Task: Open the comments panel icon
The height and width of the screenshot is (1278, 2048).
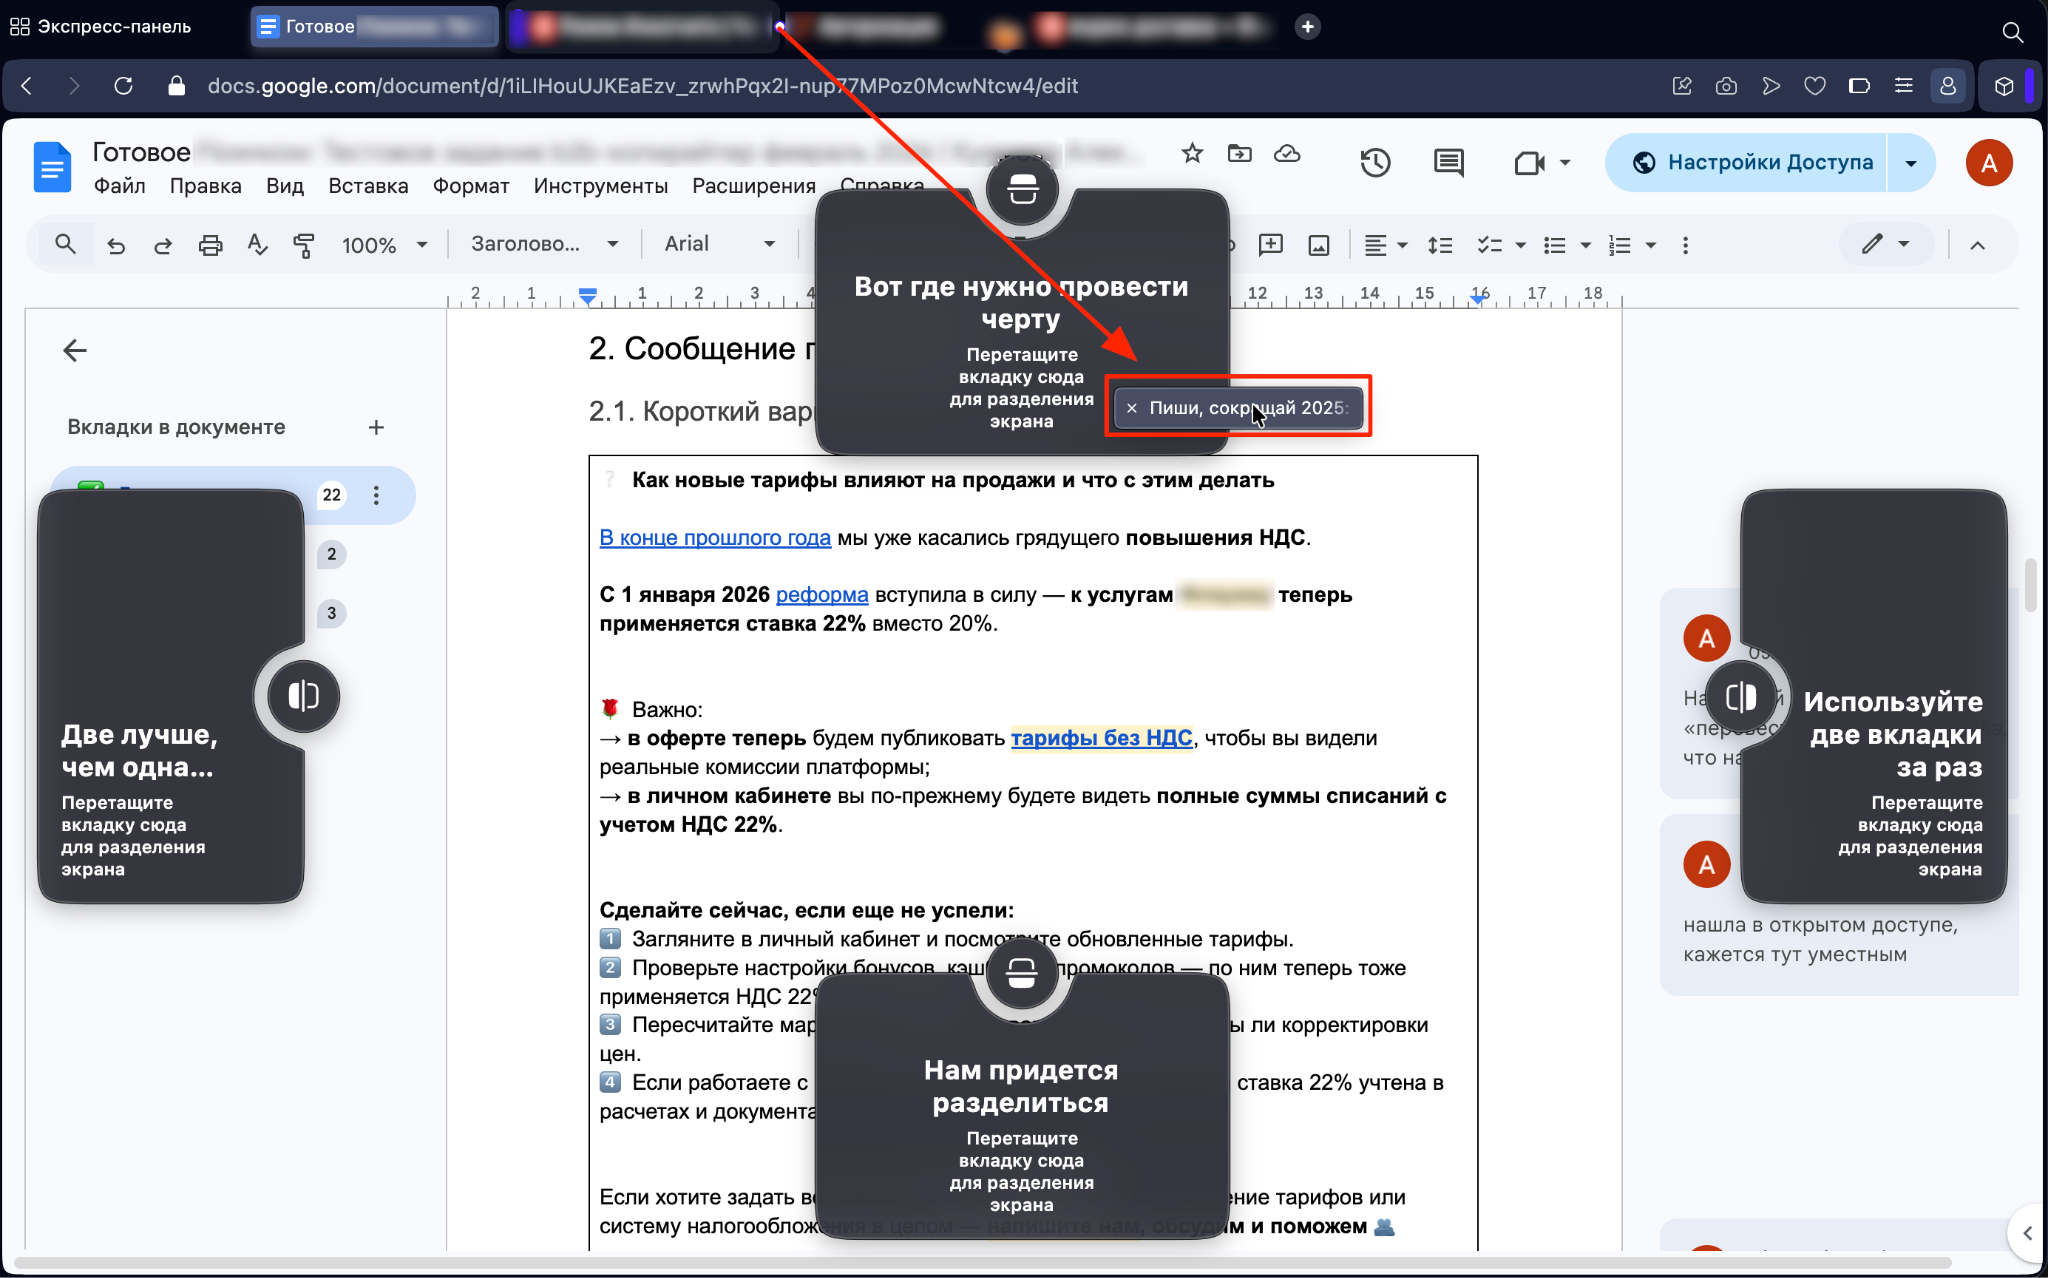Action: pyautogui.click(x=1448, y=162)
